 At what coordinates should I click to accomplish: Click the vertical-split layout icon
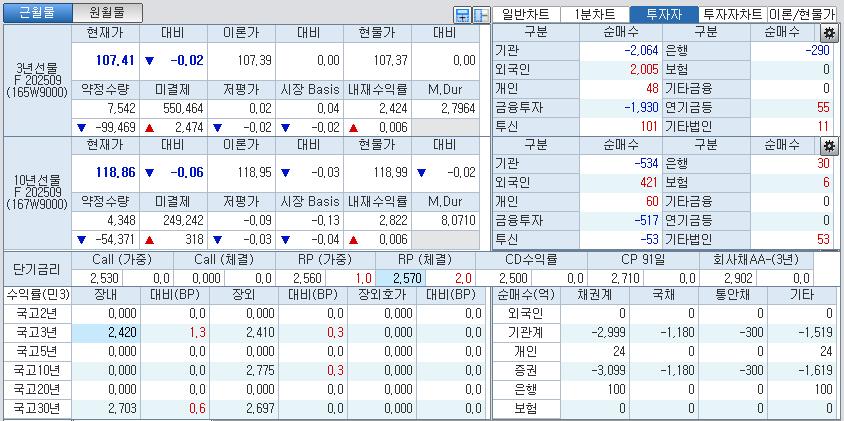click(x=481, y=15)
